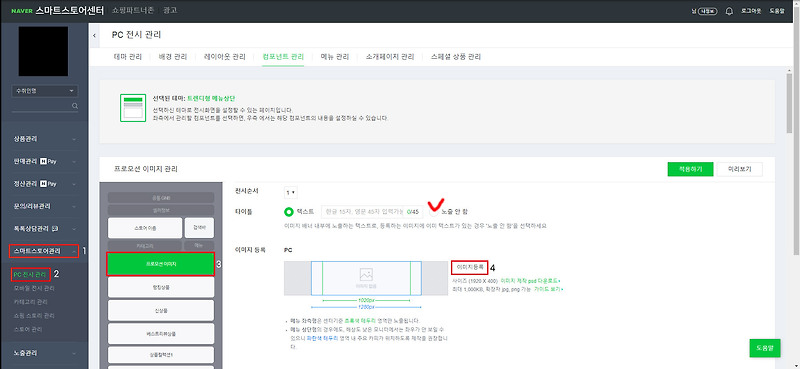Screen dimensions: 800x369
Task: Click the 내정보 badge in header
Action: pyautogui.click(x=708, y=11)
